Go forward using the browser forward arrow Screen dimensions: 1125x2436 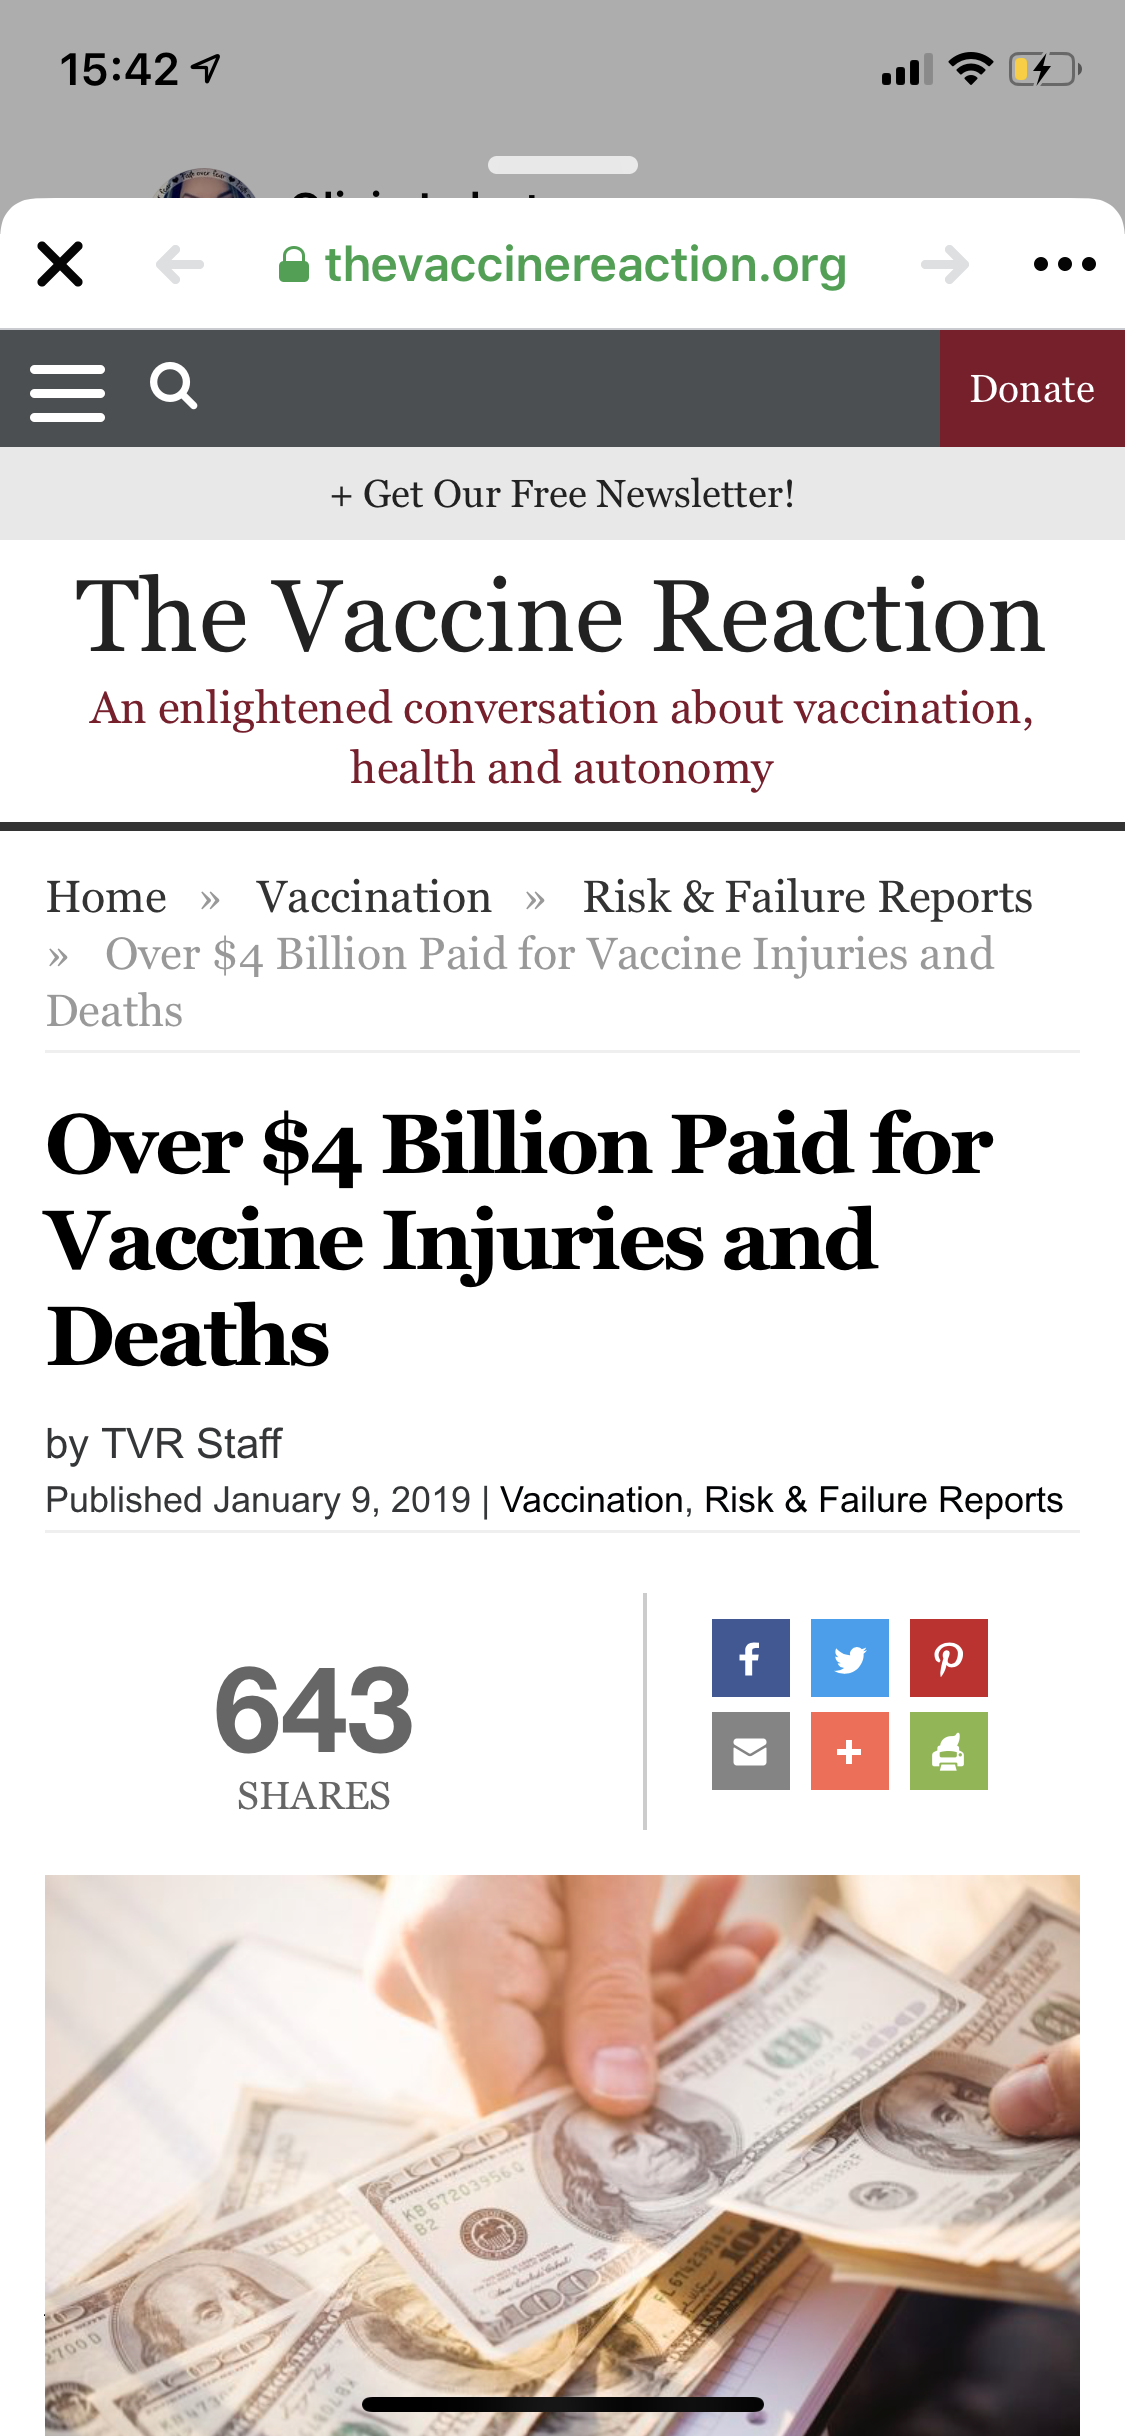tap(945, 265)
